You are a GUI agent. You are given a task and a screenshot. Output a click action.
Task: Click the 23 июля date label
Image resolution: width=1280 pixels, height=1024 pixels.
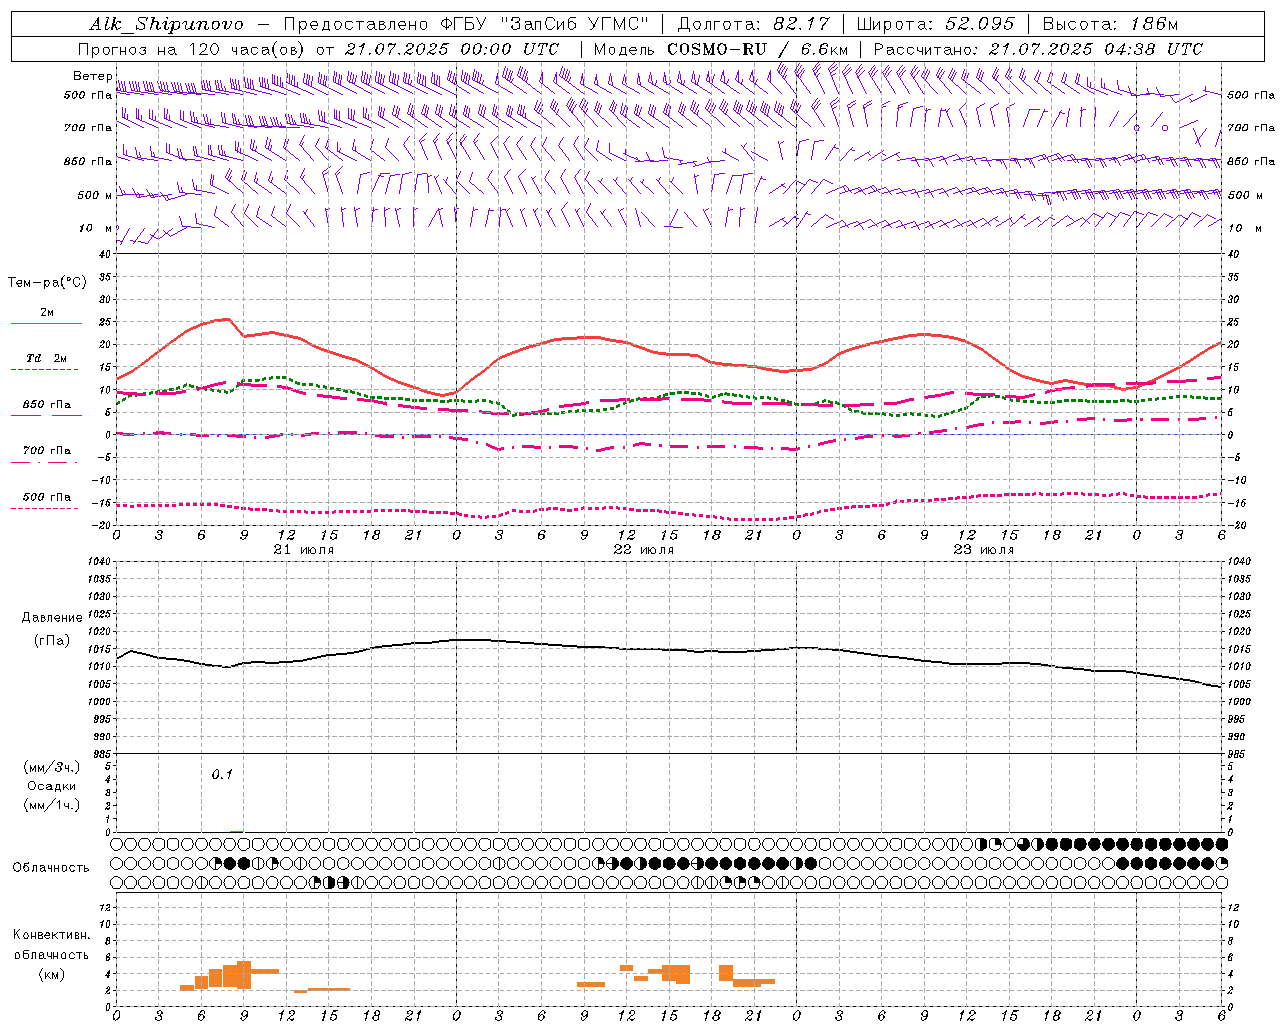pos(984,550)
